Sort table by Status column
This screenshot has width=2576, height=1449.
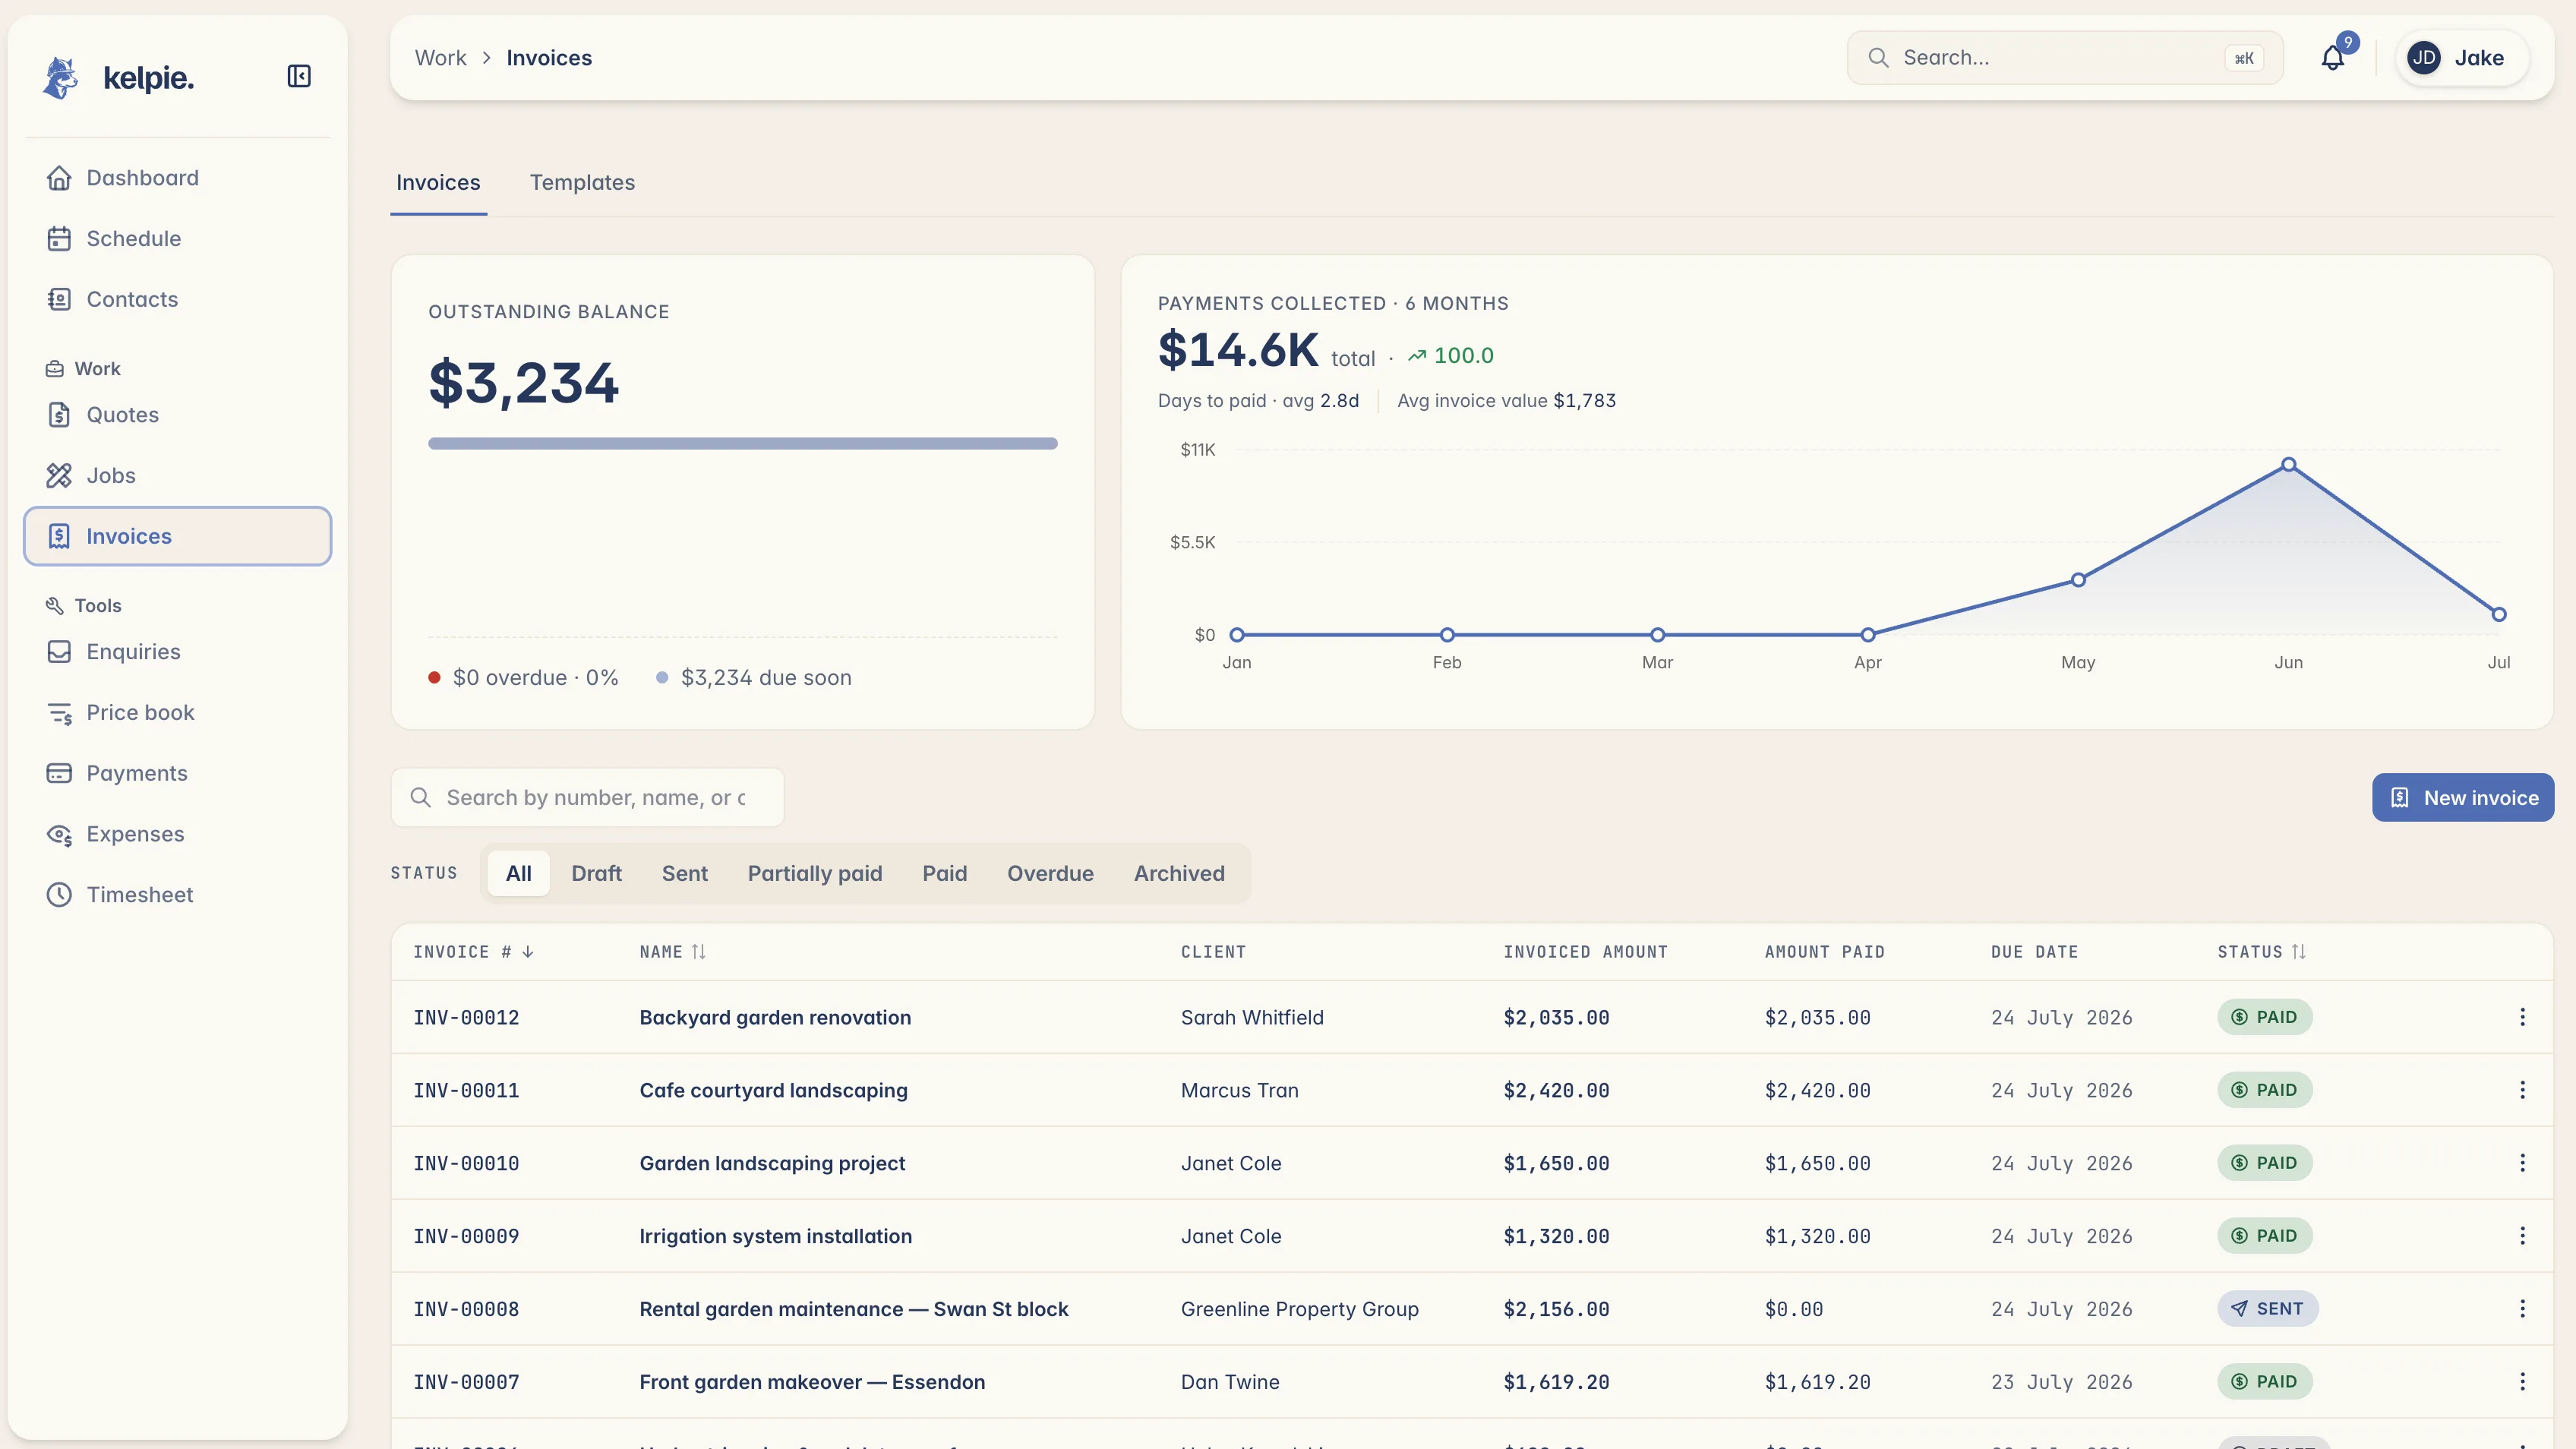coord(2262,952)
